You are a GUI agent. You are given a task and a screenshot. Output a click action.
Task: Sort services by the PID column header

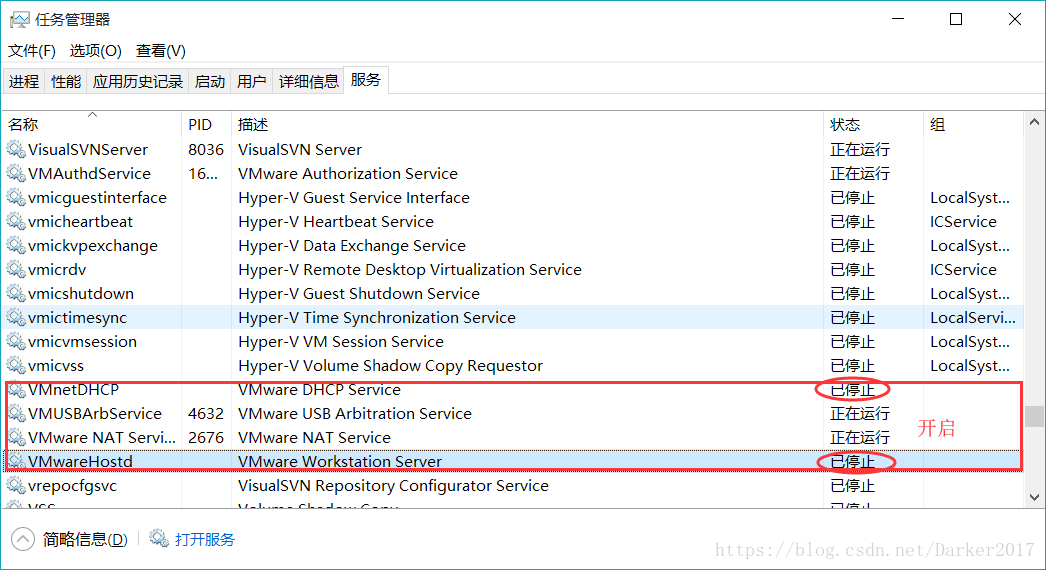[x=206, y=124]
